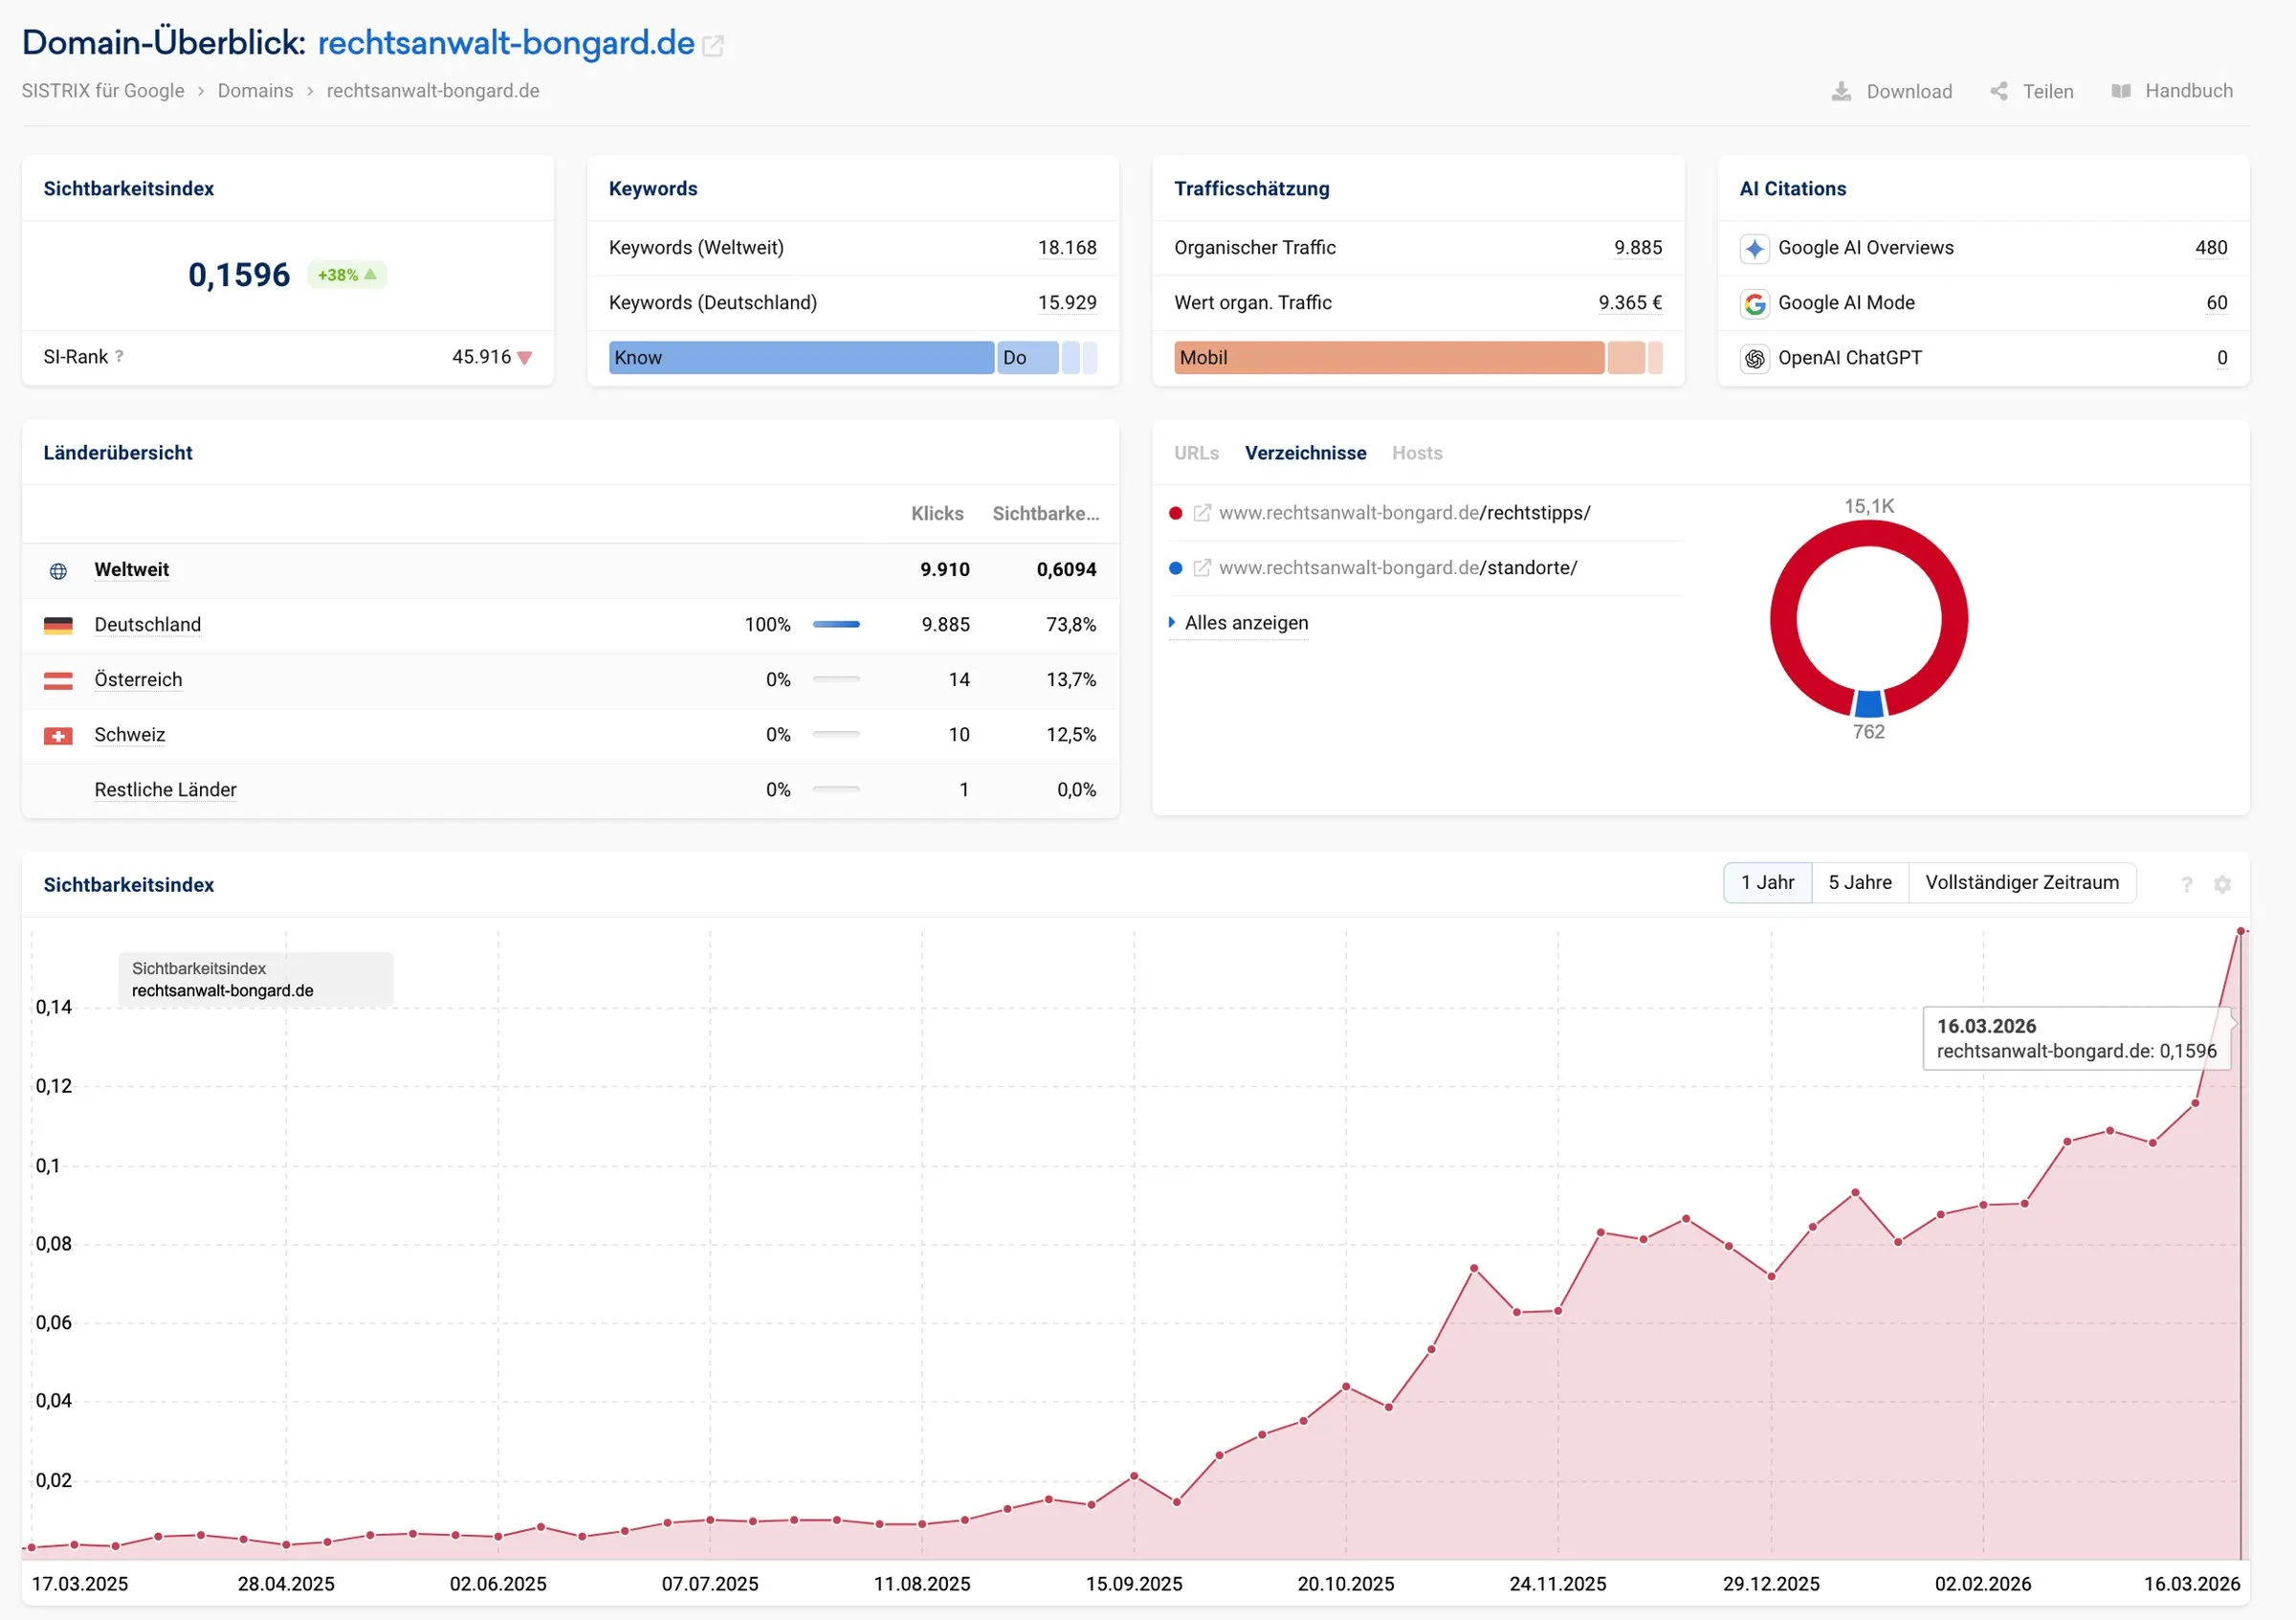The width and height of the screenshot is (2296, 1620).
Task: Click the Teilen share icon
Action: [1999, 91]
